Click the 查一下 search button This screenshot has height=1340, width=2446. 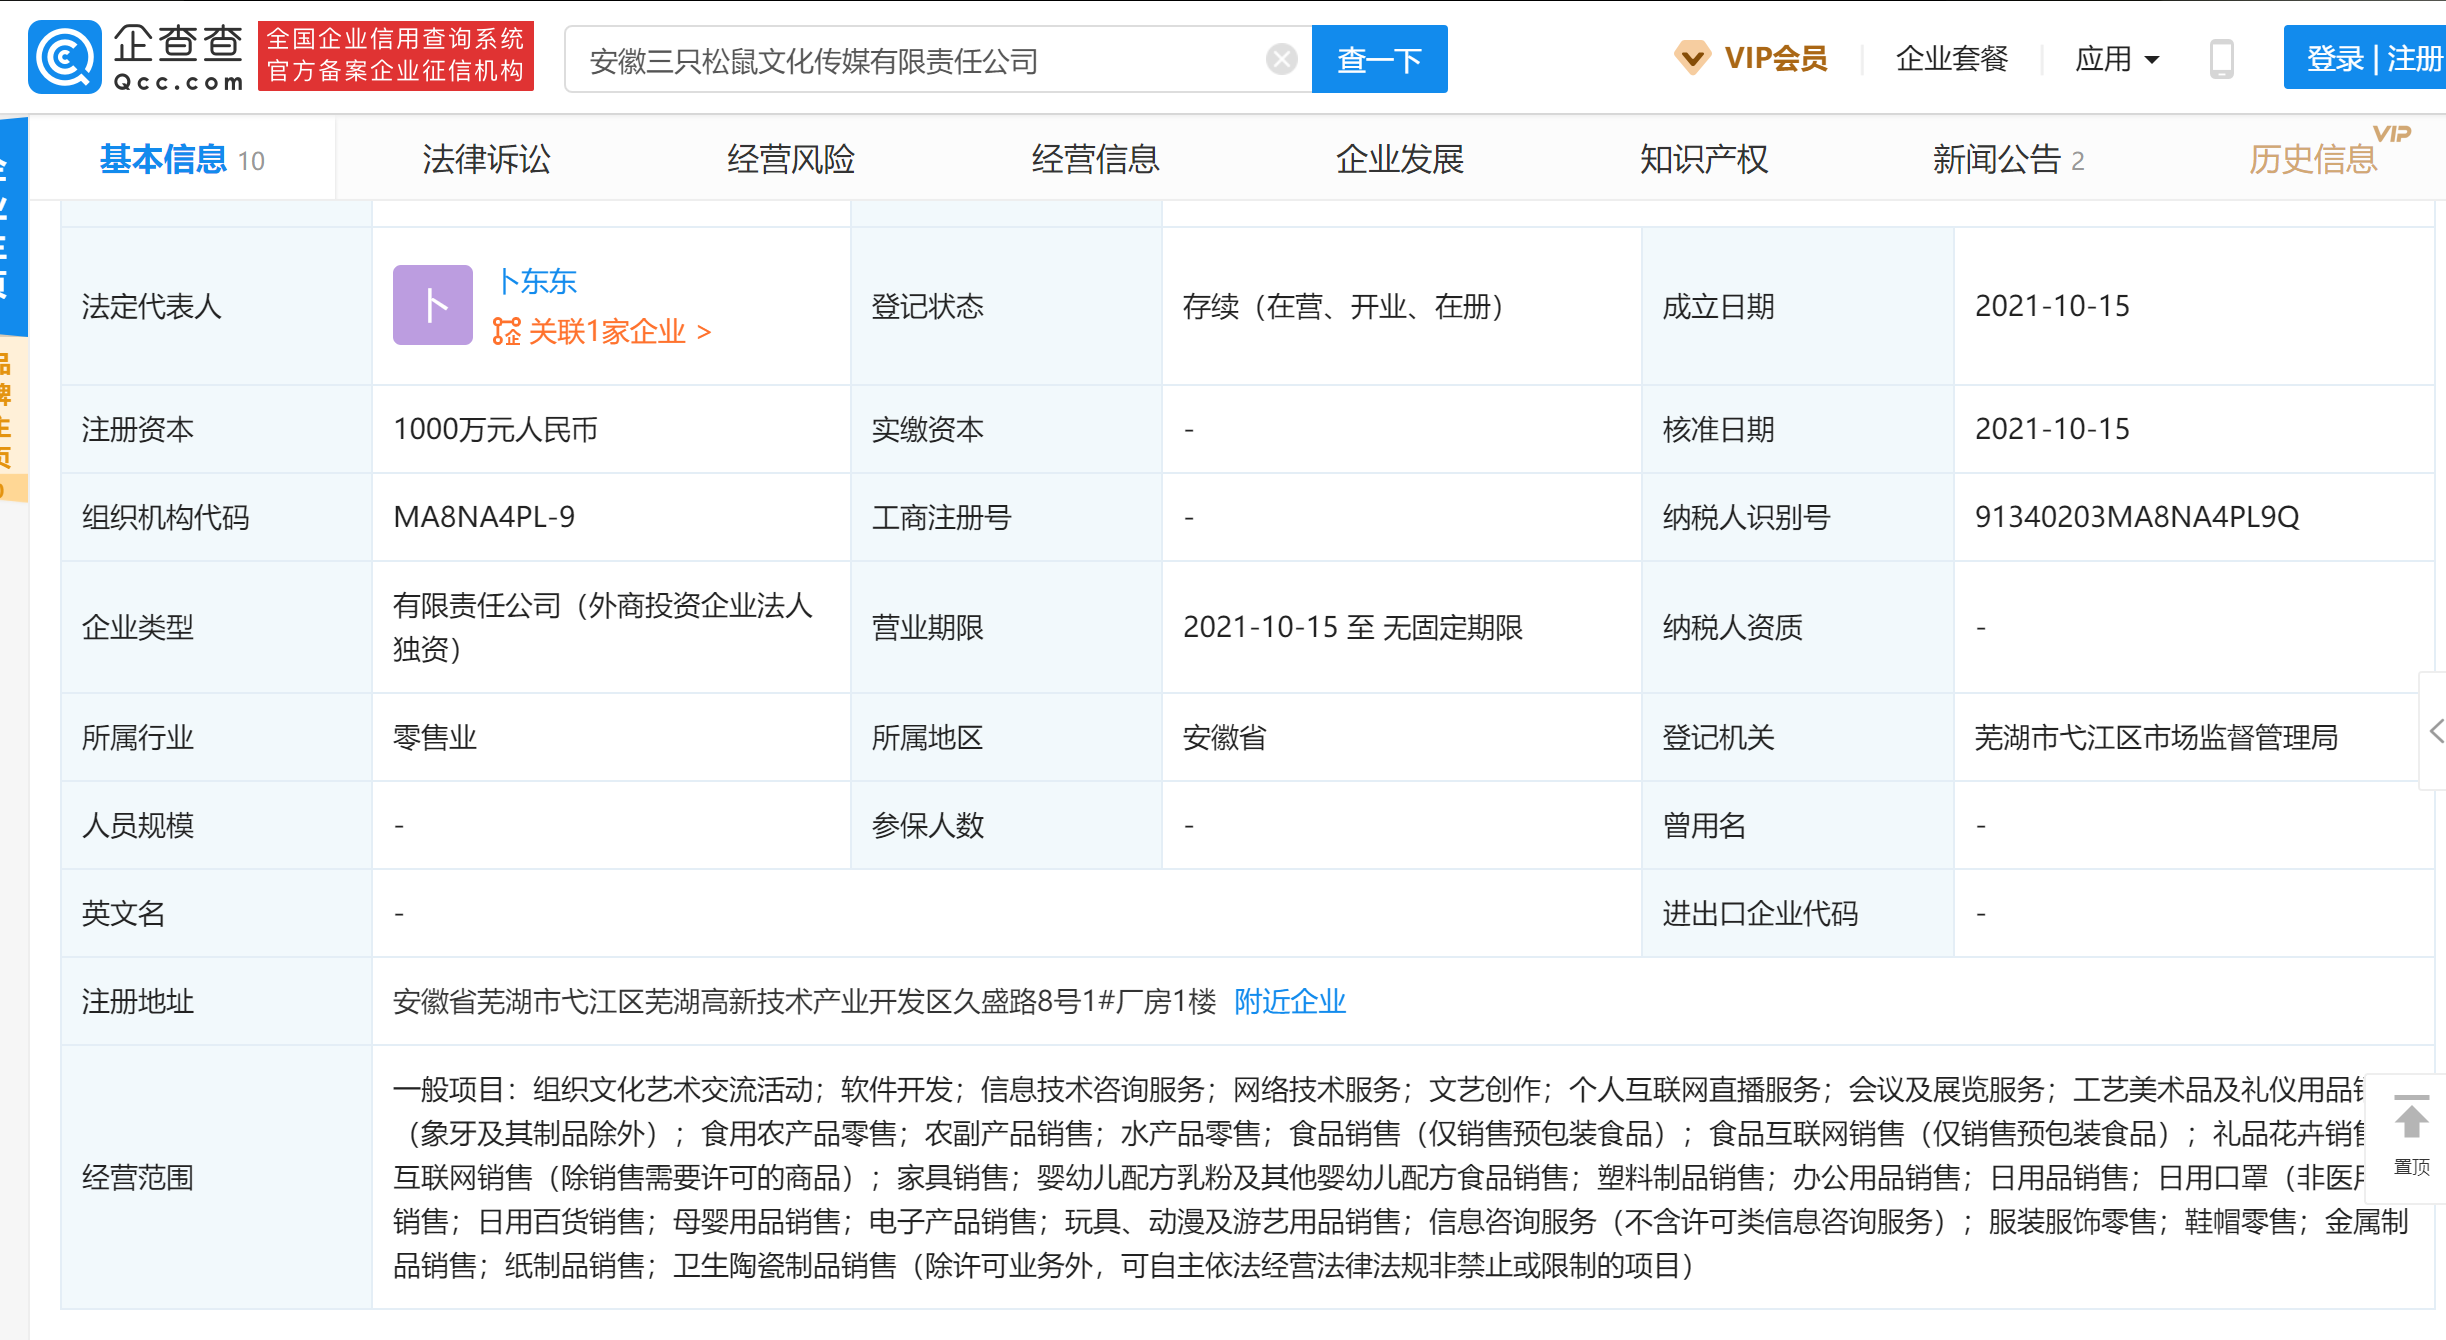1379,59
